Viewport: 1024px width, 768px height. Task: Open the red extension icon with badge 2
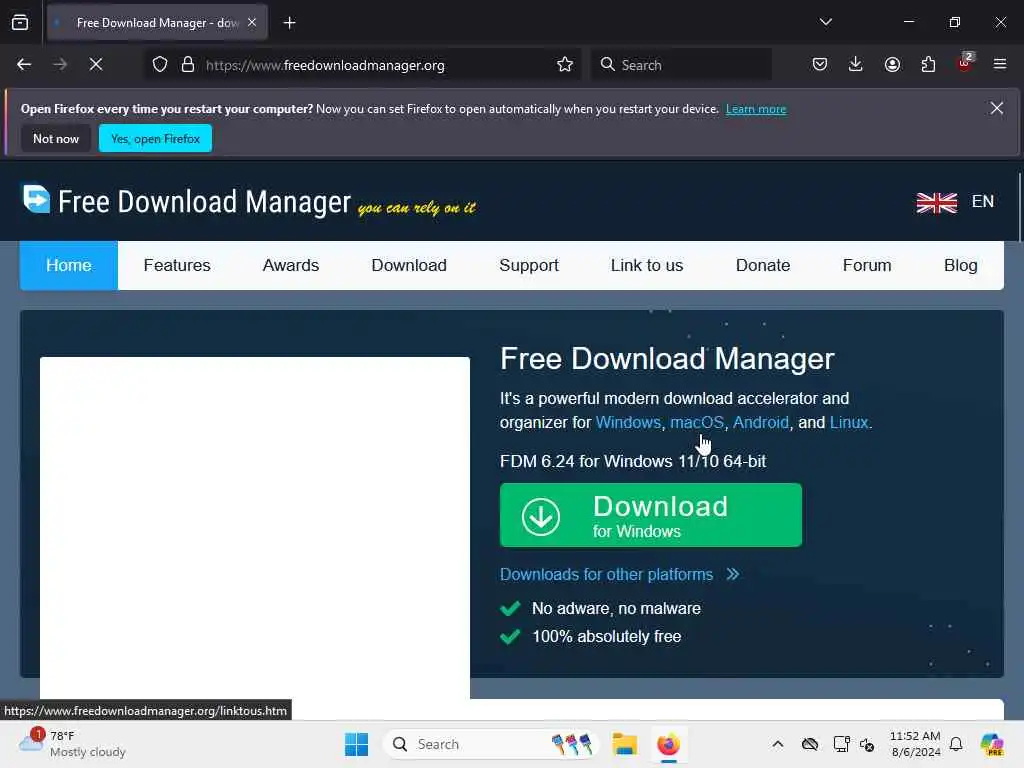point(965,63)
